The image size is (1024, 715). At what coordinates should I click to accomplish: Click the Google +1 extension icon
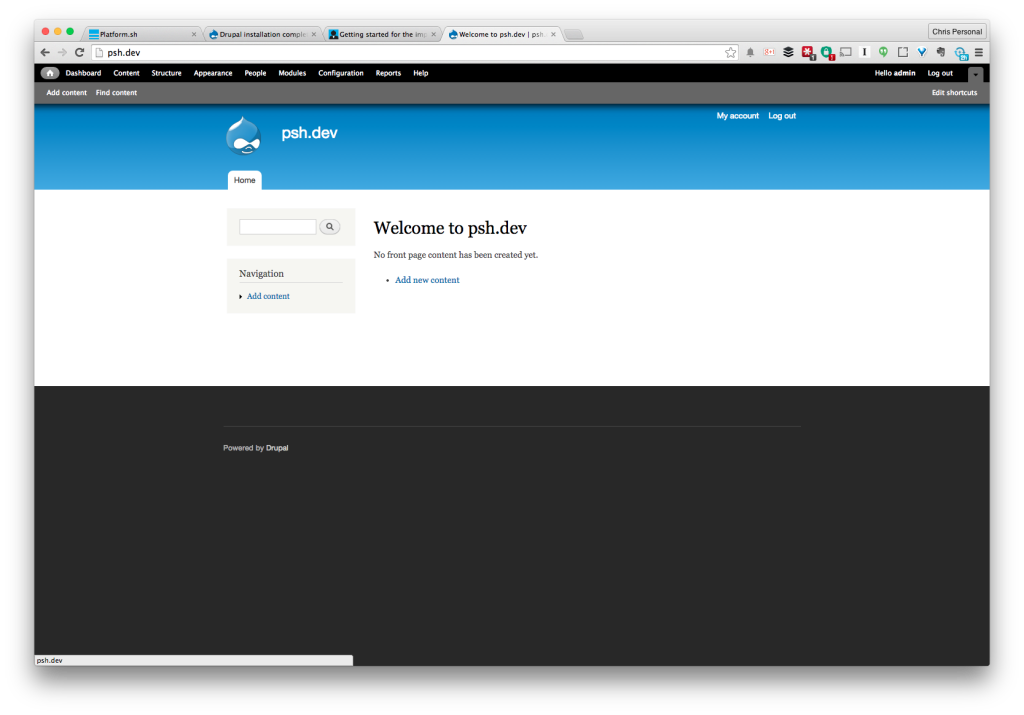(769, 52)
